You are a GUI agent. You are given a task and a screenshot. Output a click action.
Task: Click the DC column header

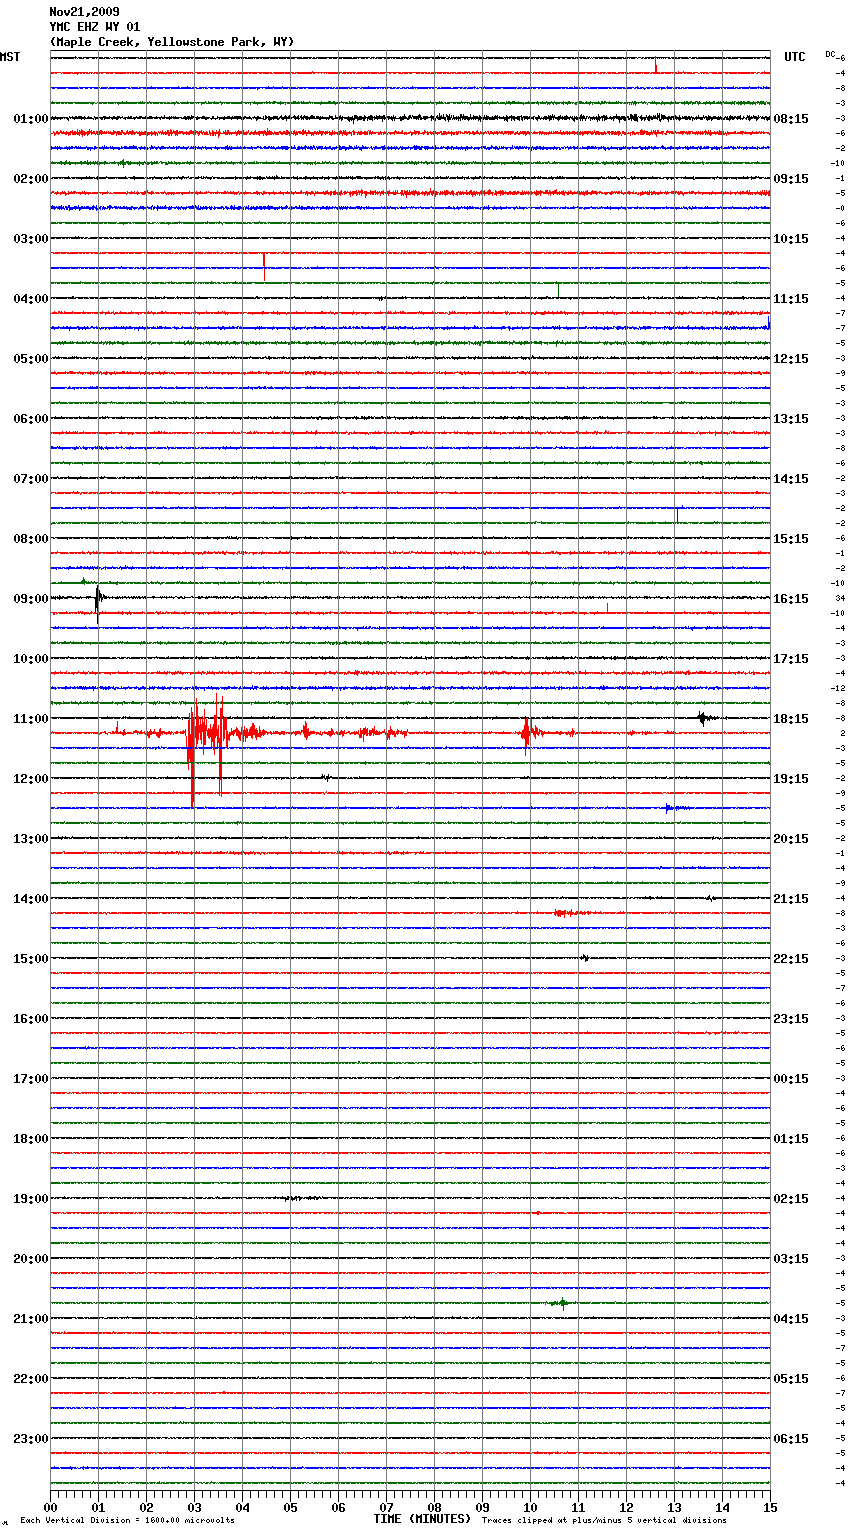tap(830, 54)
